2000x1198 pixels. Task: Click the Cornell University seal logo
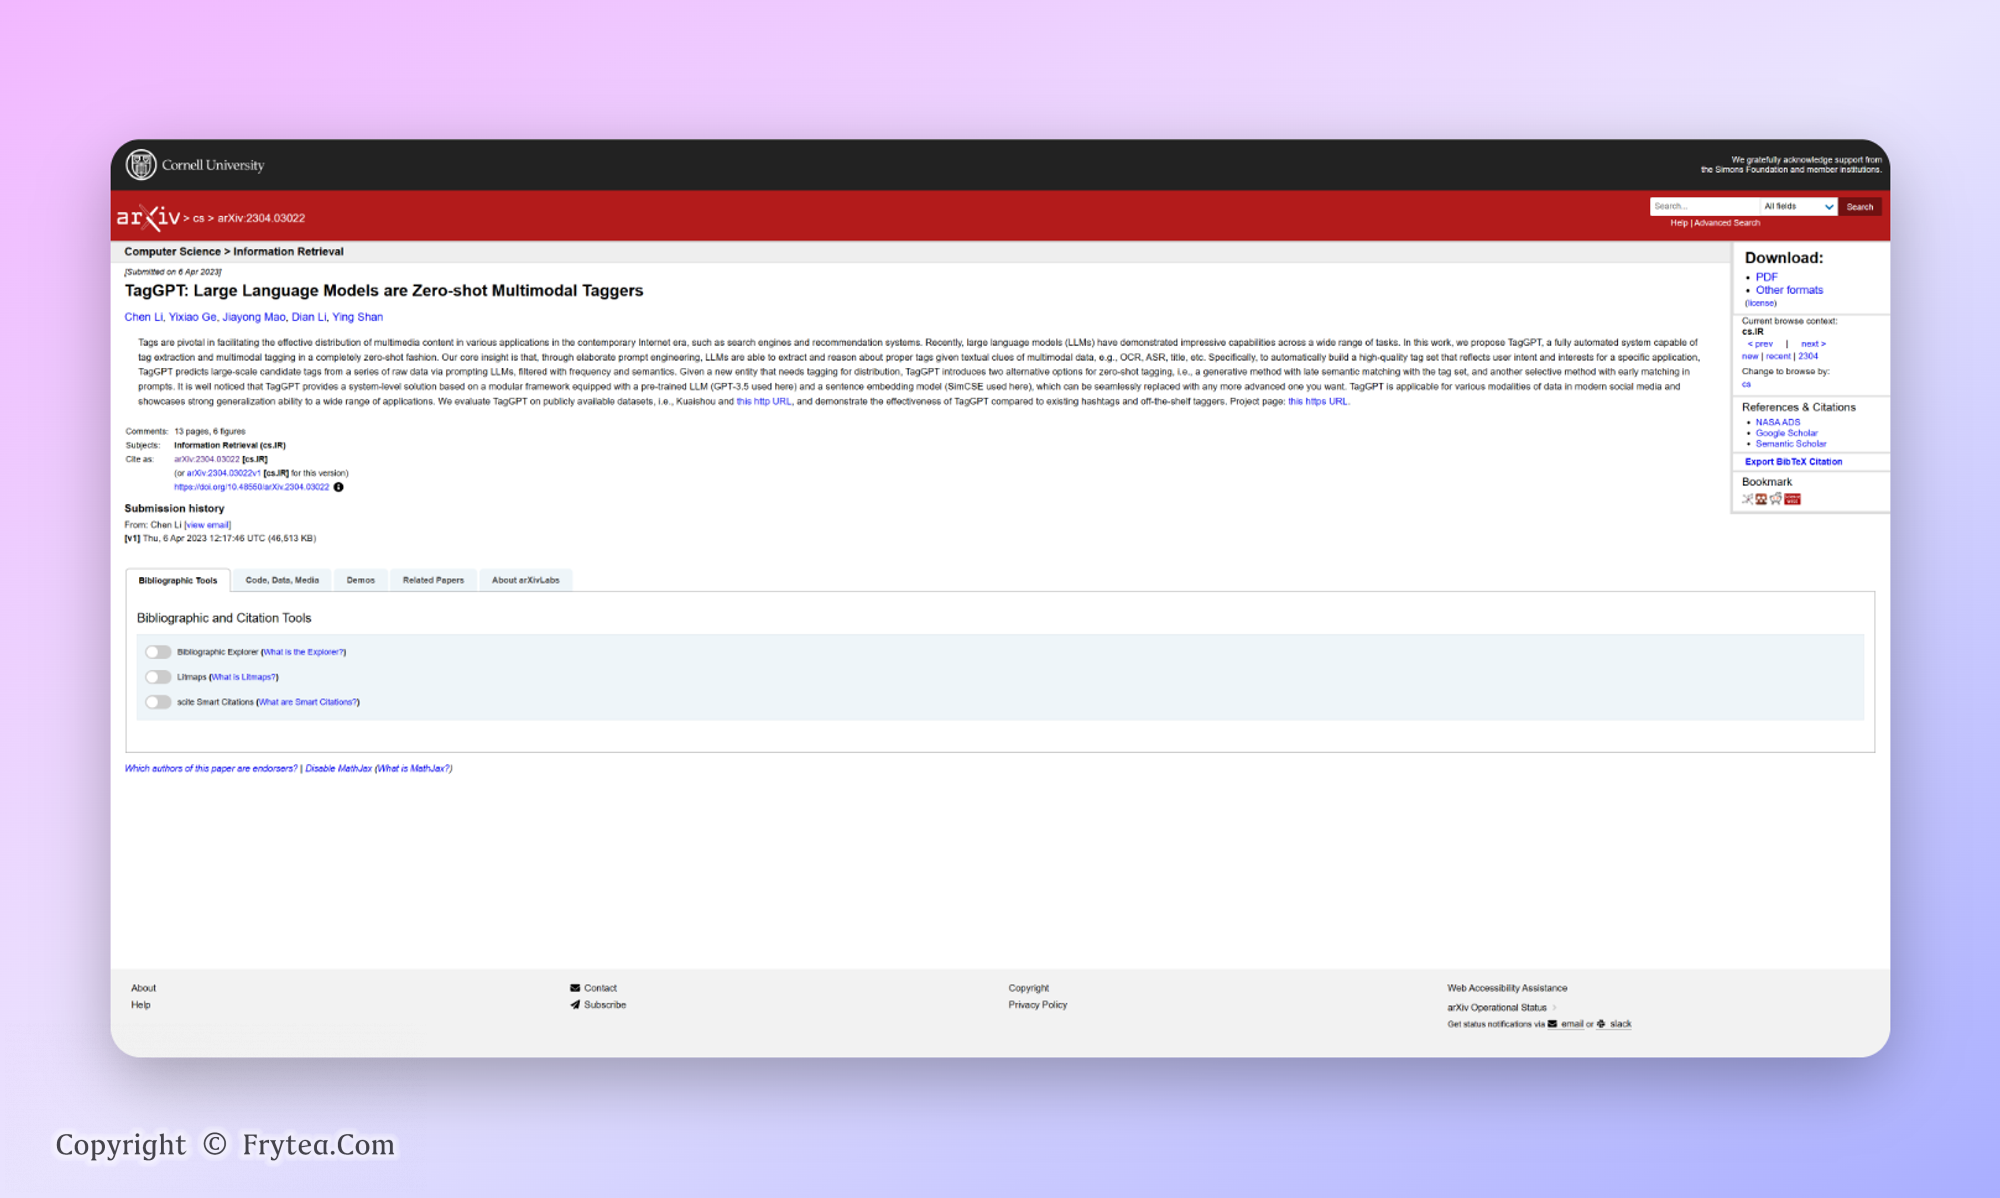point(140,164)
